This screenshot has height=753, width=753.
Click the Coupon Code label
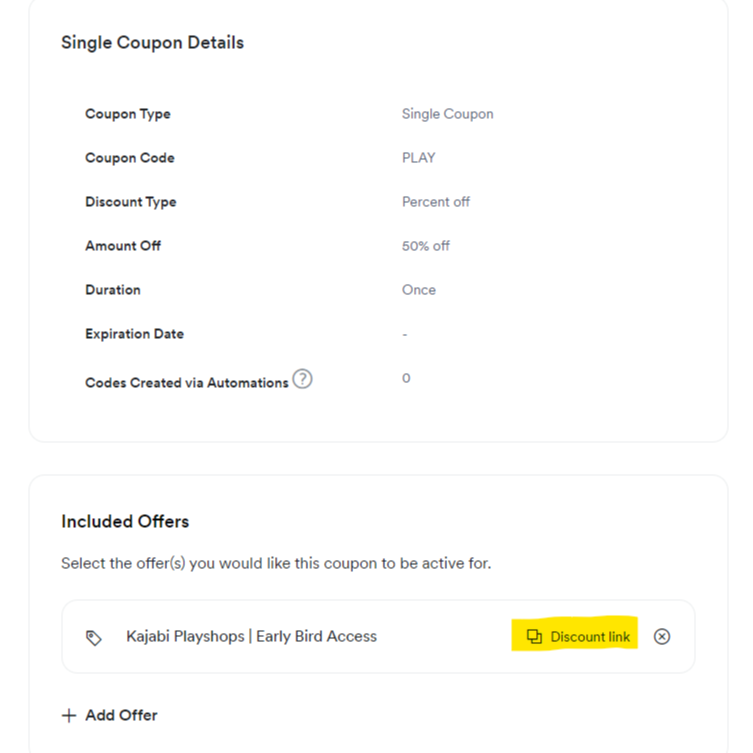pos(130,158)
